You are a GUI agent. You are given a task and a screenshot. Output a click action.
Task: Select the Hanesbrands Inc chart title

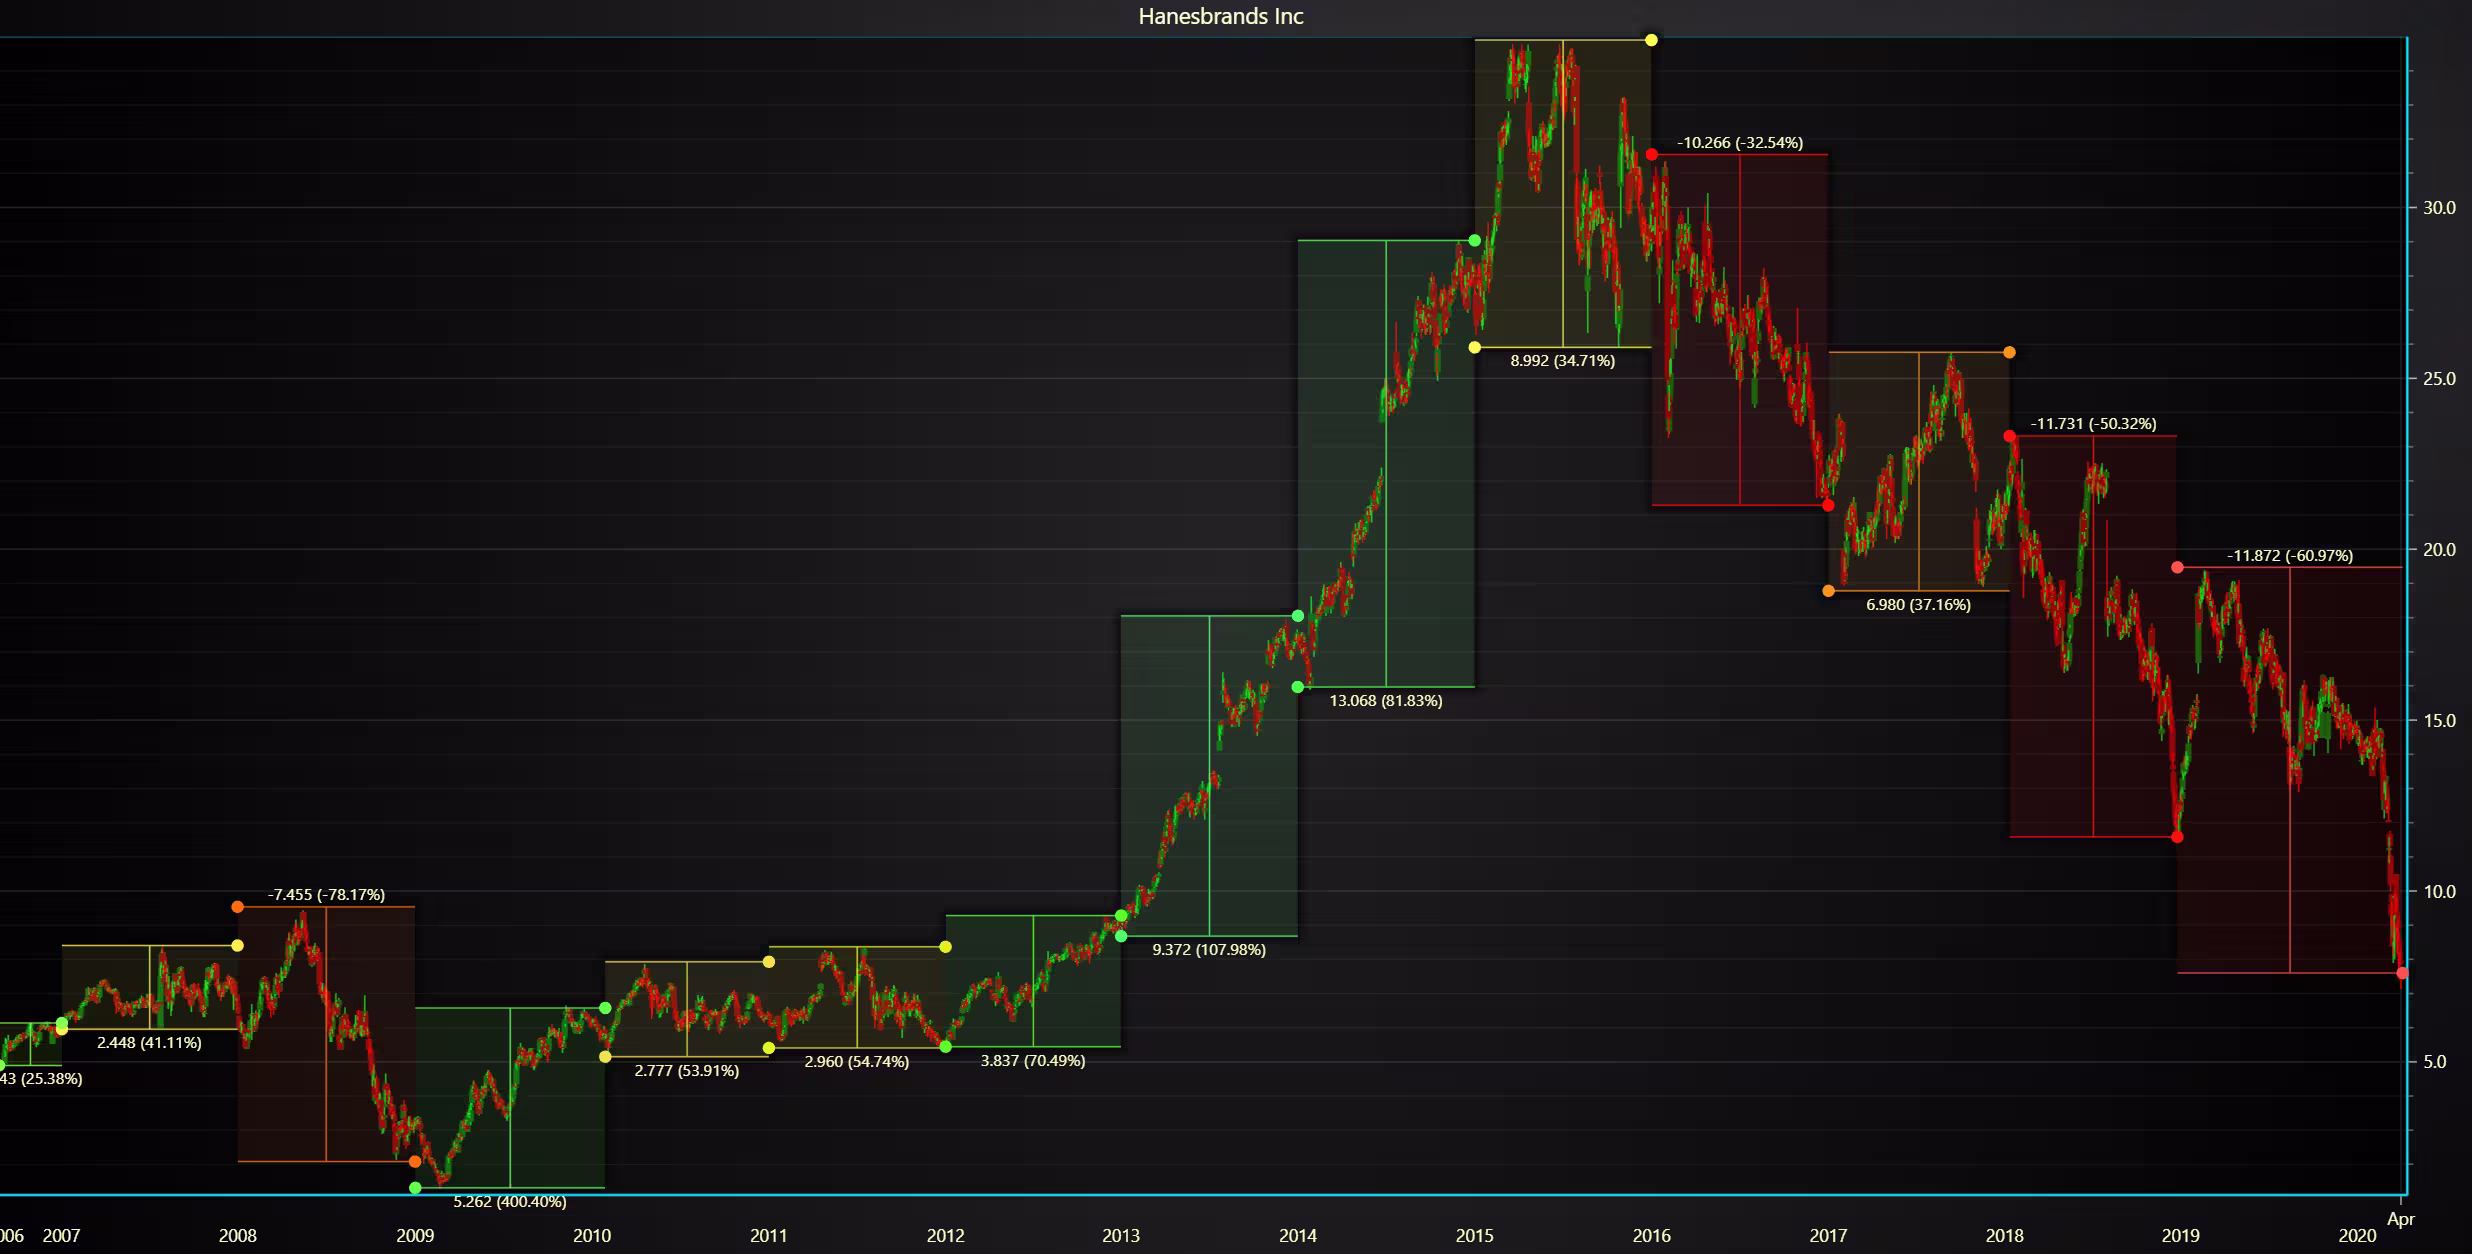tap(1221, 16)
